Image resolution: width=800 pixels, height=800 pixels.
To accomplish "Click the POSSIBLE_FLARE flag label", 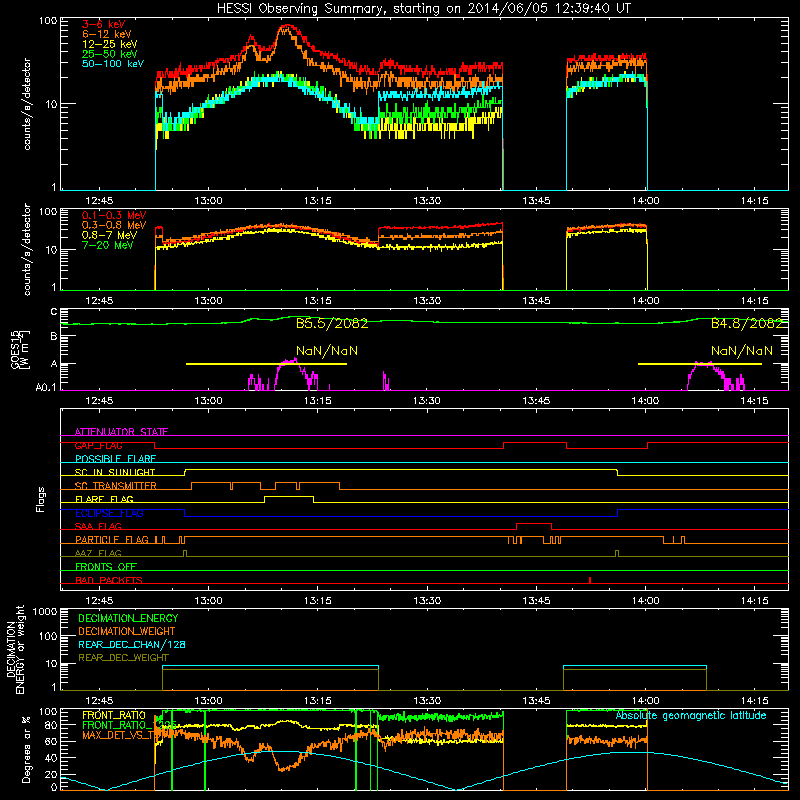I will tap(115, 459).
